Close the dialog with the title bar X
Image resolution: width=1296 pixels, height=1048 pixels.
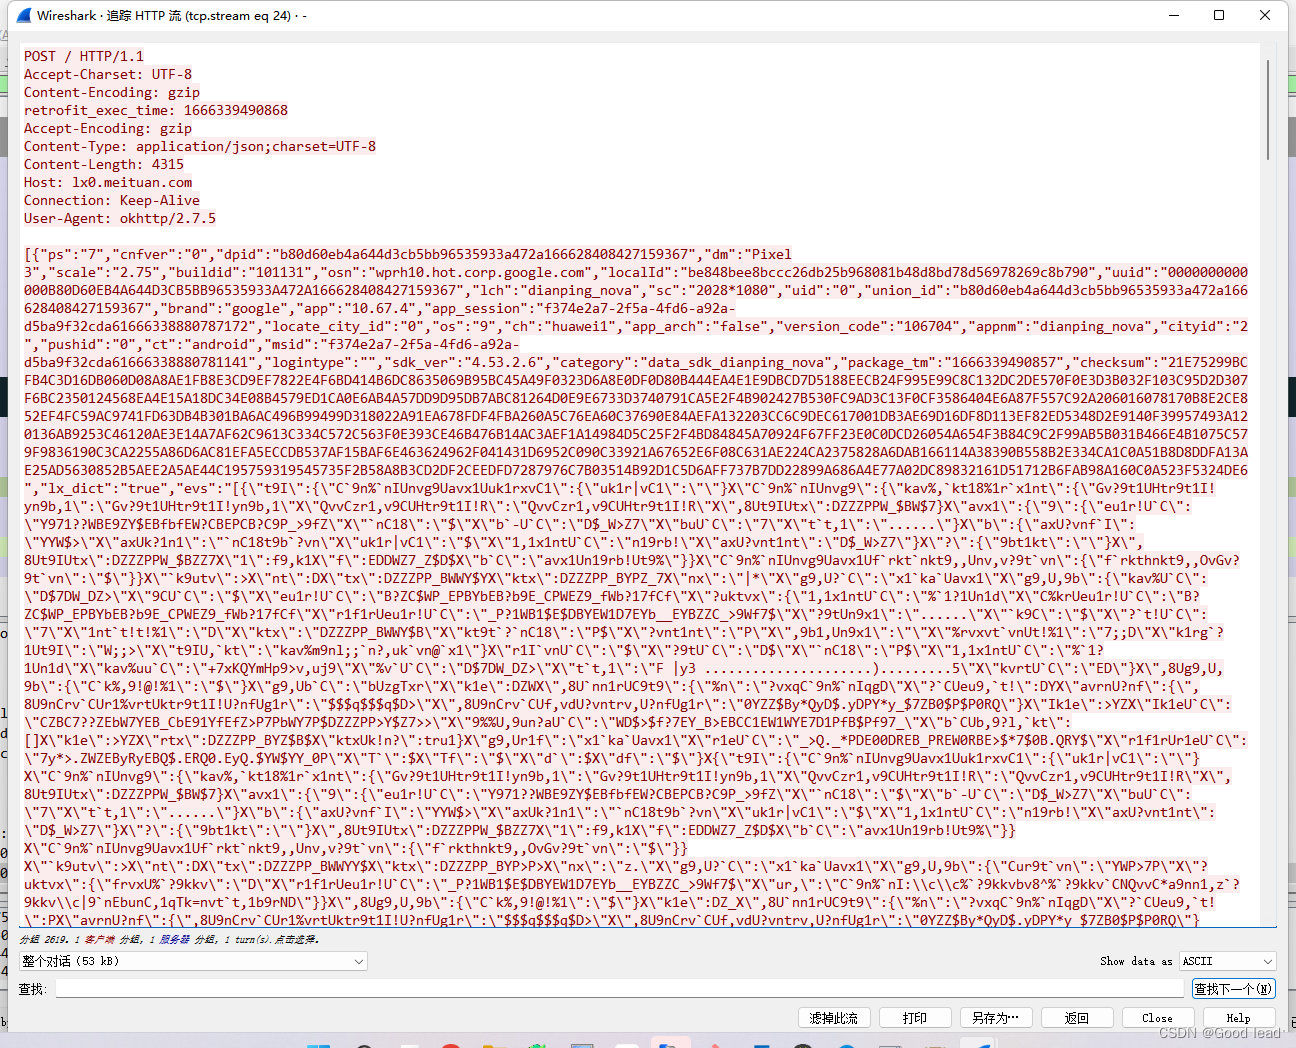click(x=1265, y=15)
